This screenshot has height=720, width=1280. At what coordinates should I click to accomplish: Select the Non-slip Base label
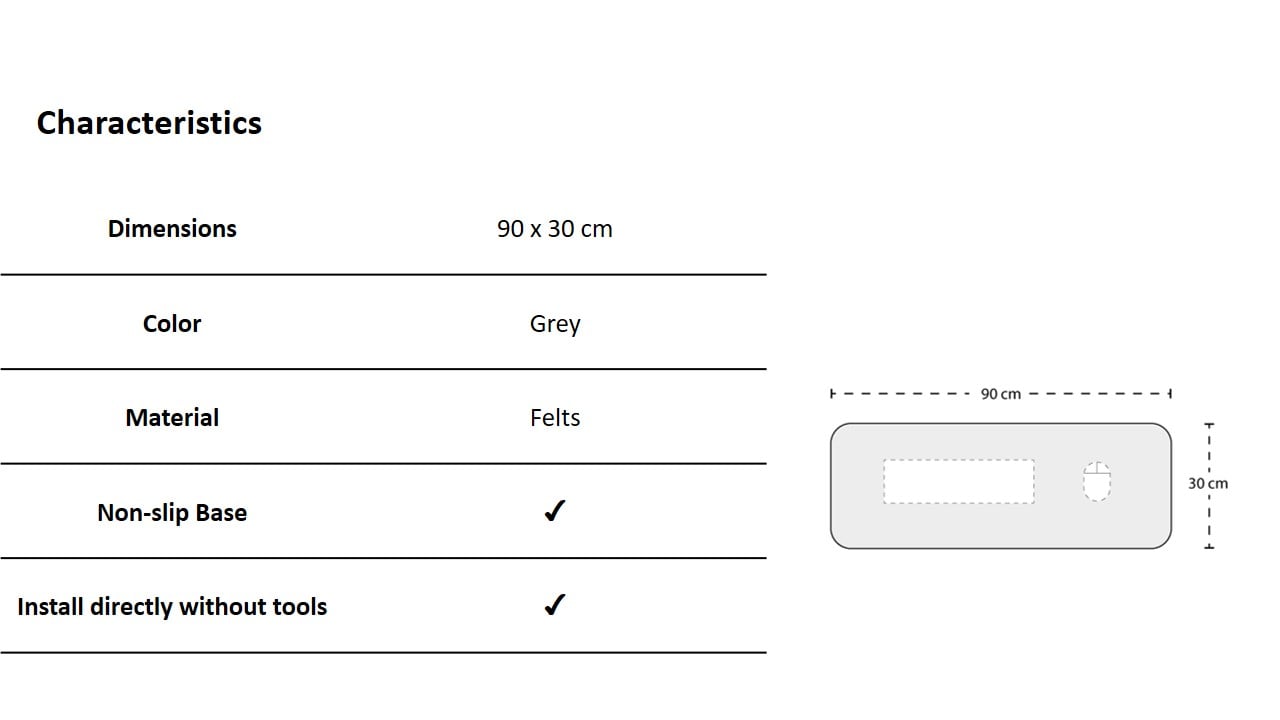tap(172, 513)
